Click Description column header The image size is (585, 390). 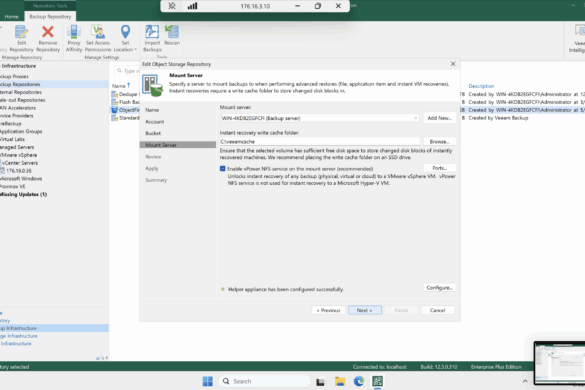tap(481, 86)
